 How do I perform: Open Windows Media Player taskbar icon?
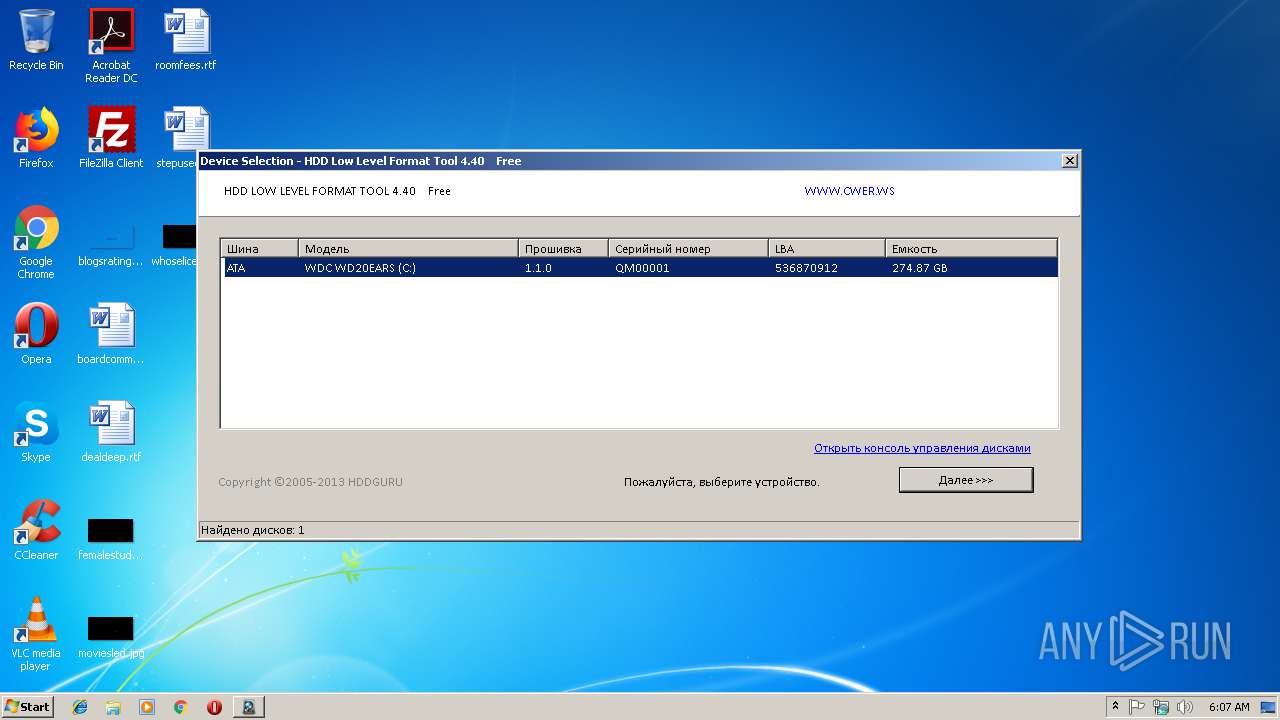coord(147,707)
